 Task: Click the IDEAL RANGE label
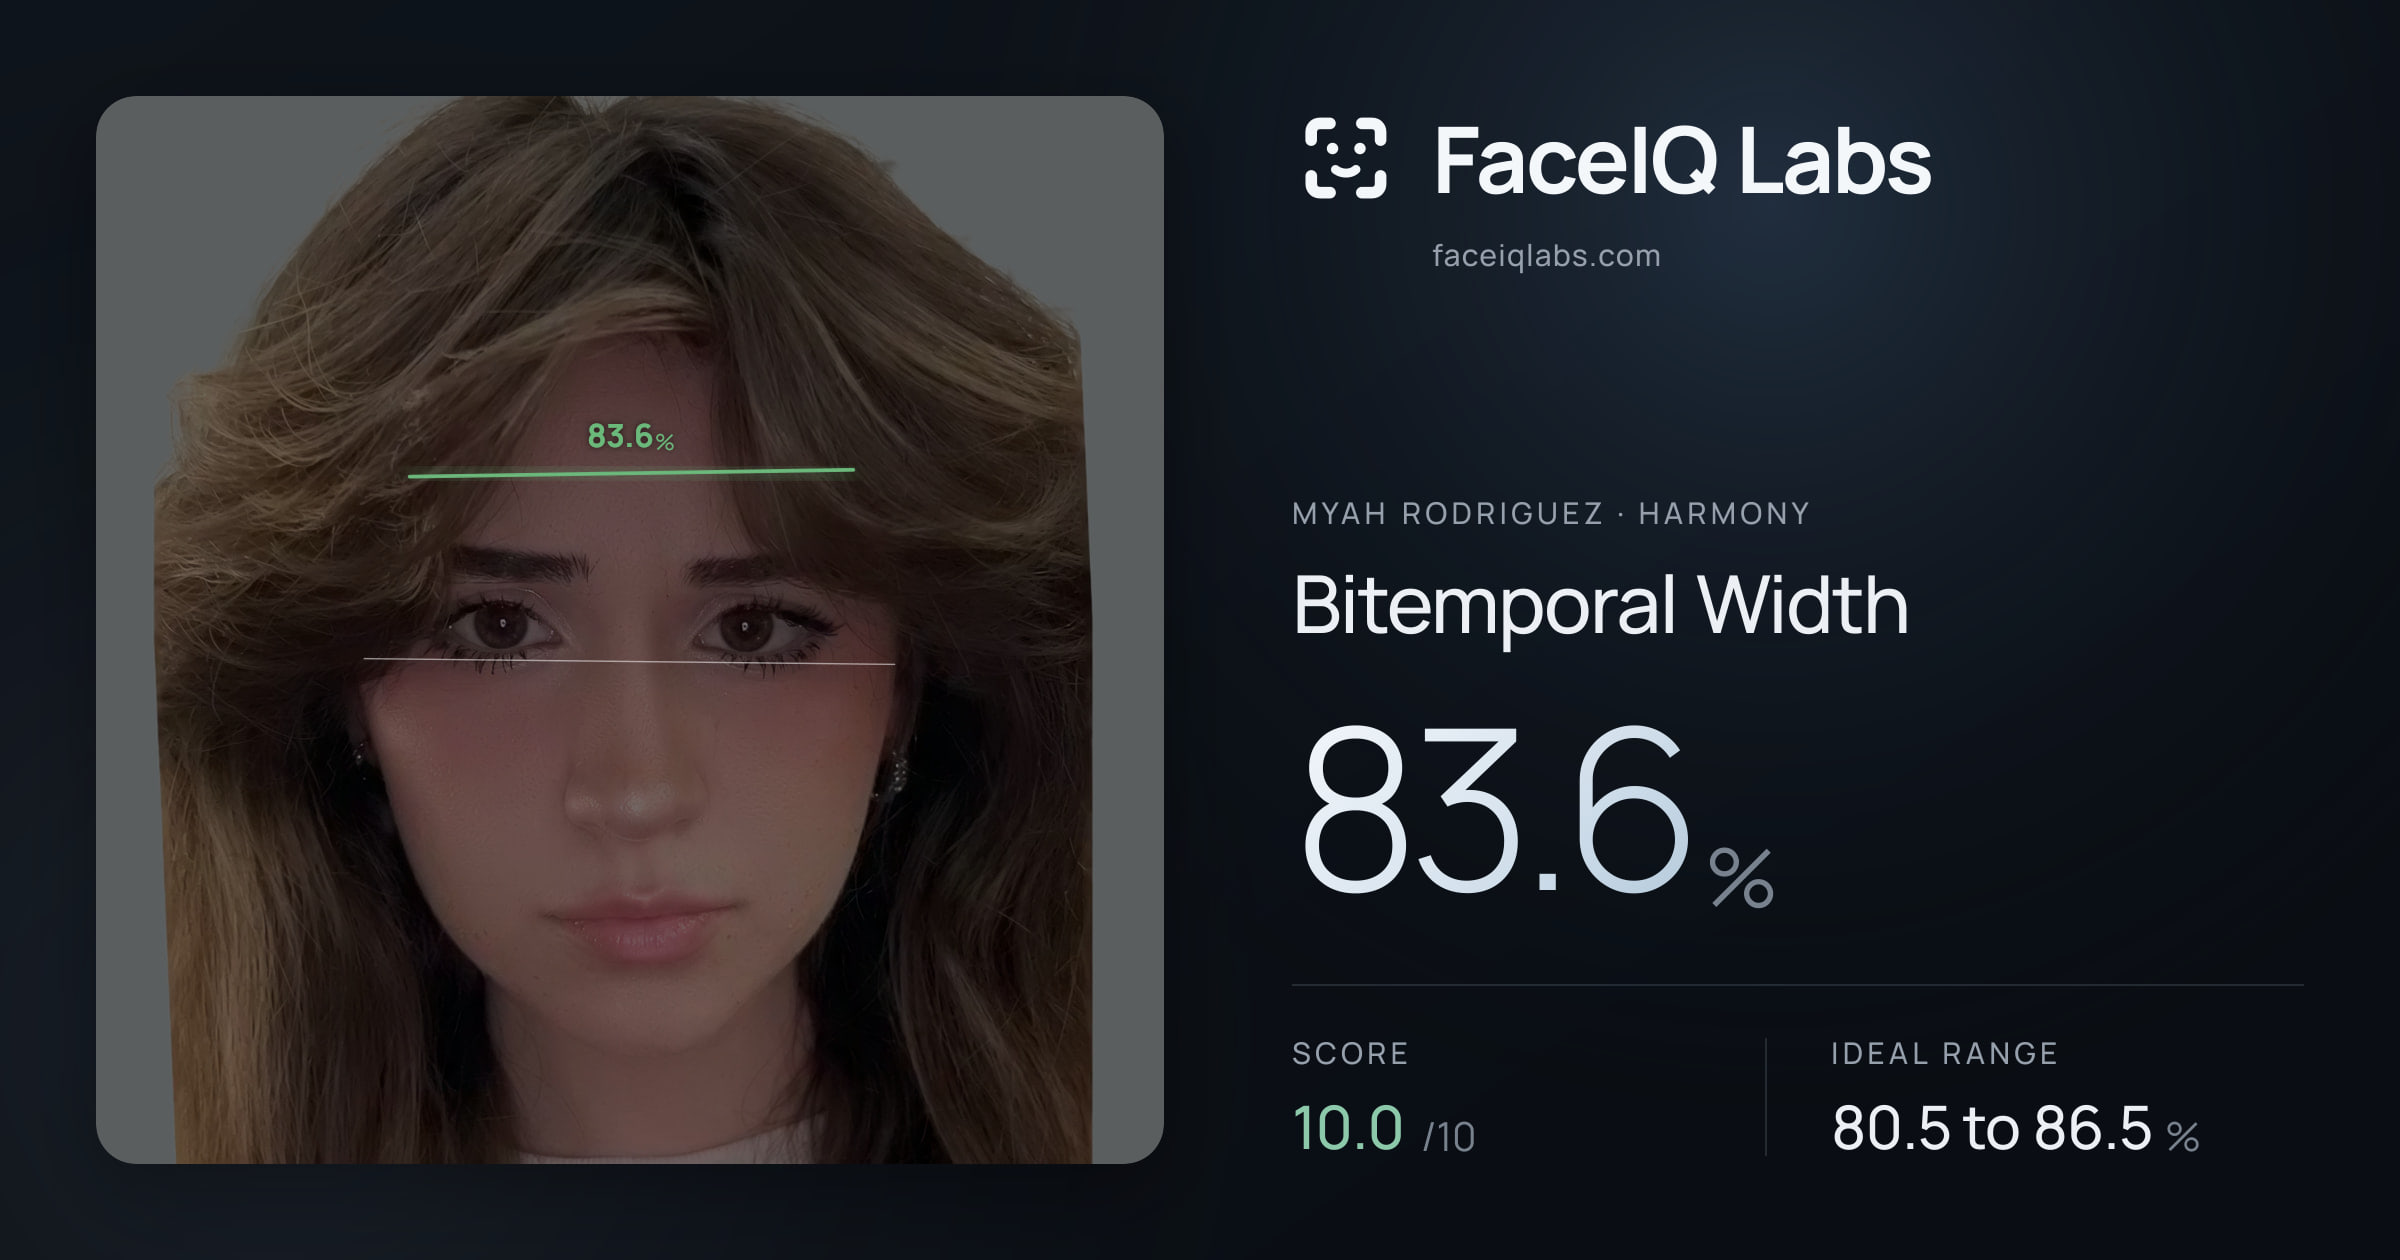click(1944, 1053)
